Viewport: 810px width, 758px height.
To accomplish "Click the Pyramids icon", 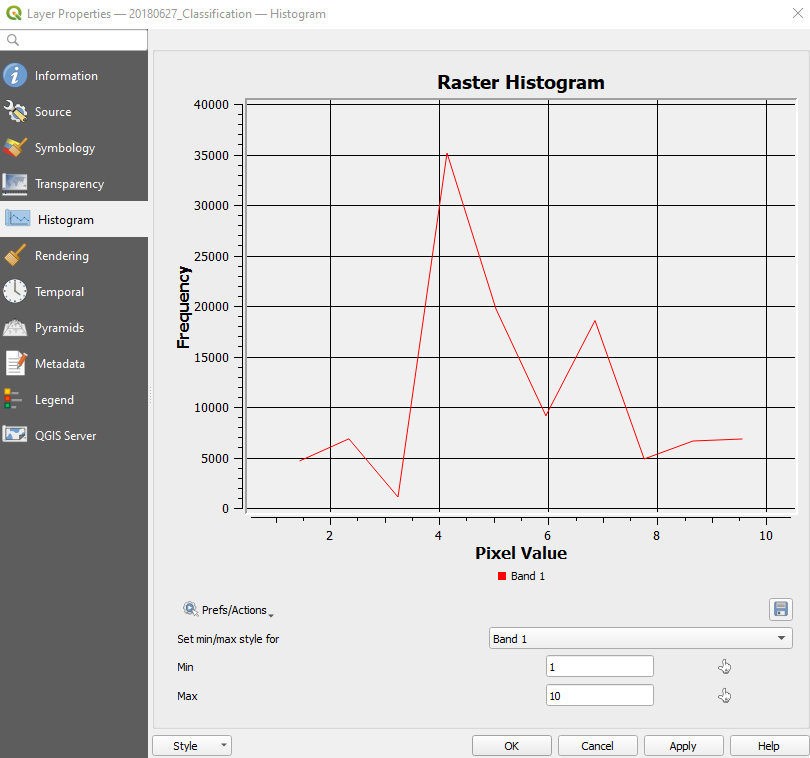I will (15, 328).
